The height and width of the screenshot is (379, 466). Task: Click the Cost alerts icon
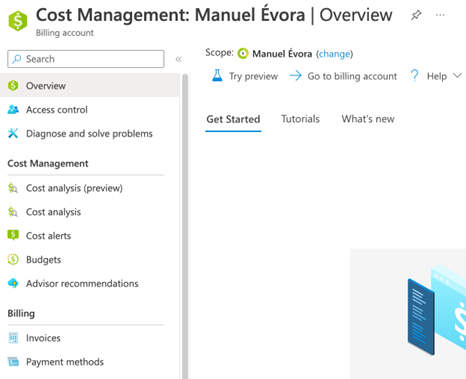coord(13,235)
